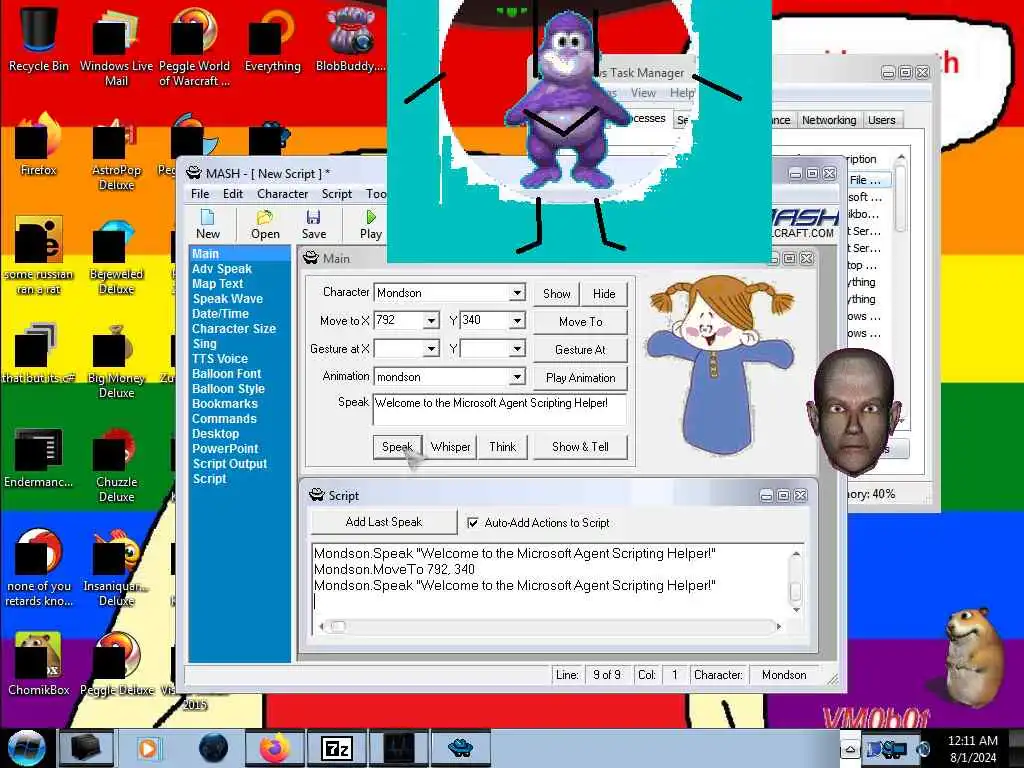Click the Think button
The height and width of the screenshot is (768, 1024).
tap(502, 447)
